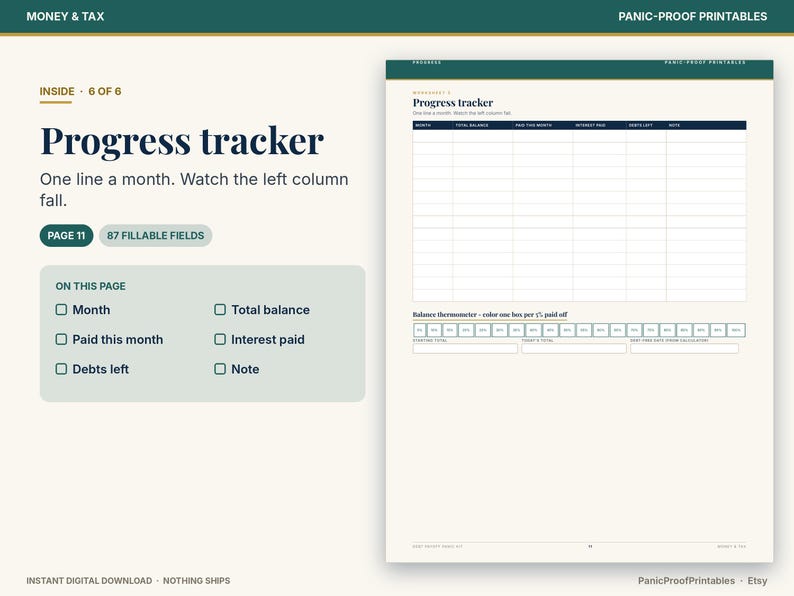Click the MONEY & TAX header label
Viewport: 794px width, 596px height.
(x=65, y=16)
